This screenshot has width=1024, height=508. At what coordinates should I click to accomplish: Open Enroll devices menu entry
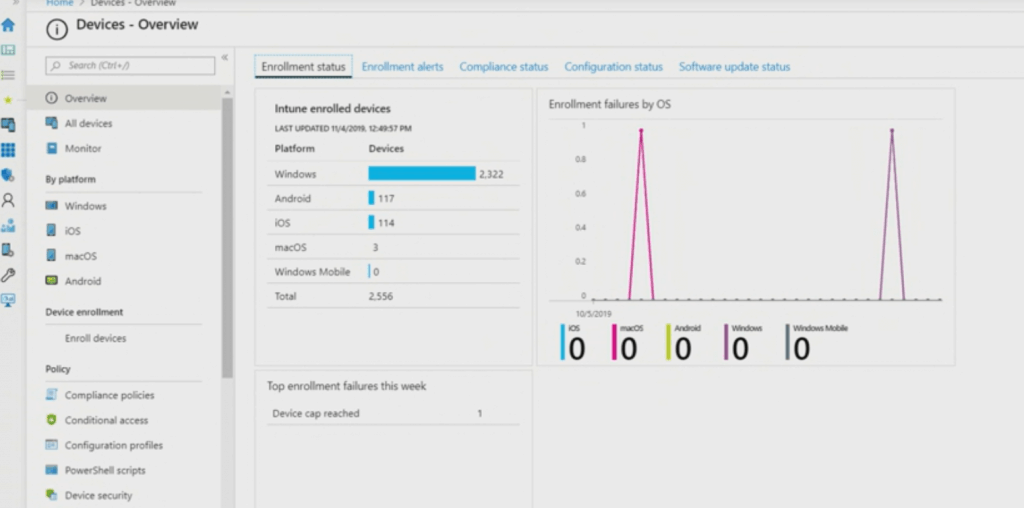click(x=95, y=338)
